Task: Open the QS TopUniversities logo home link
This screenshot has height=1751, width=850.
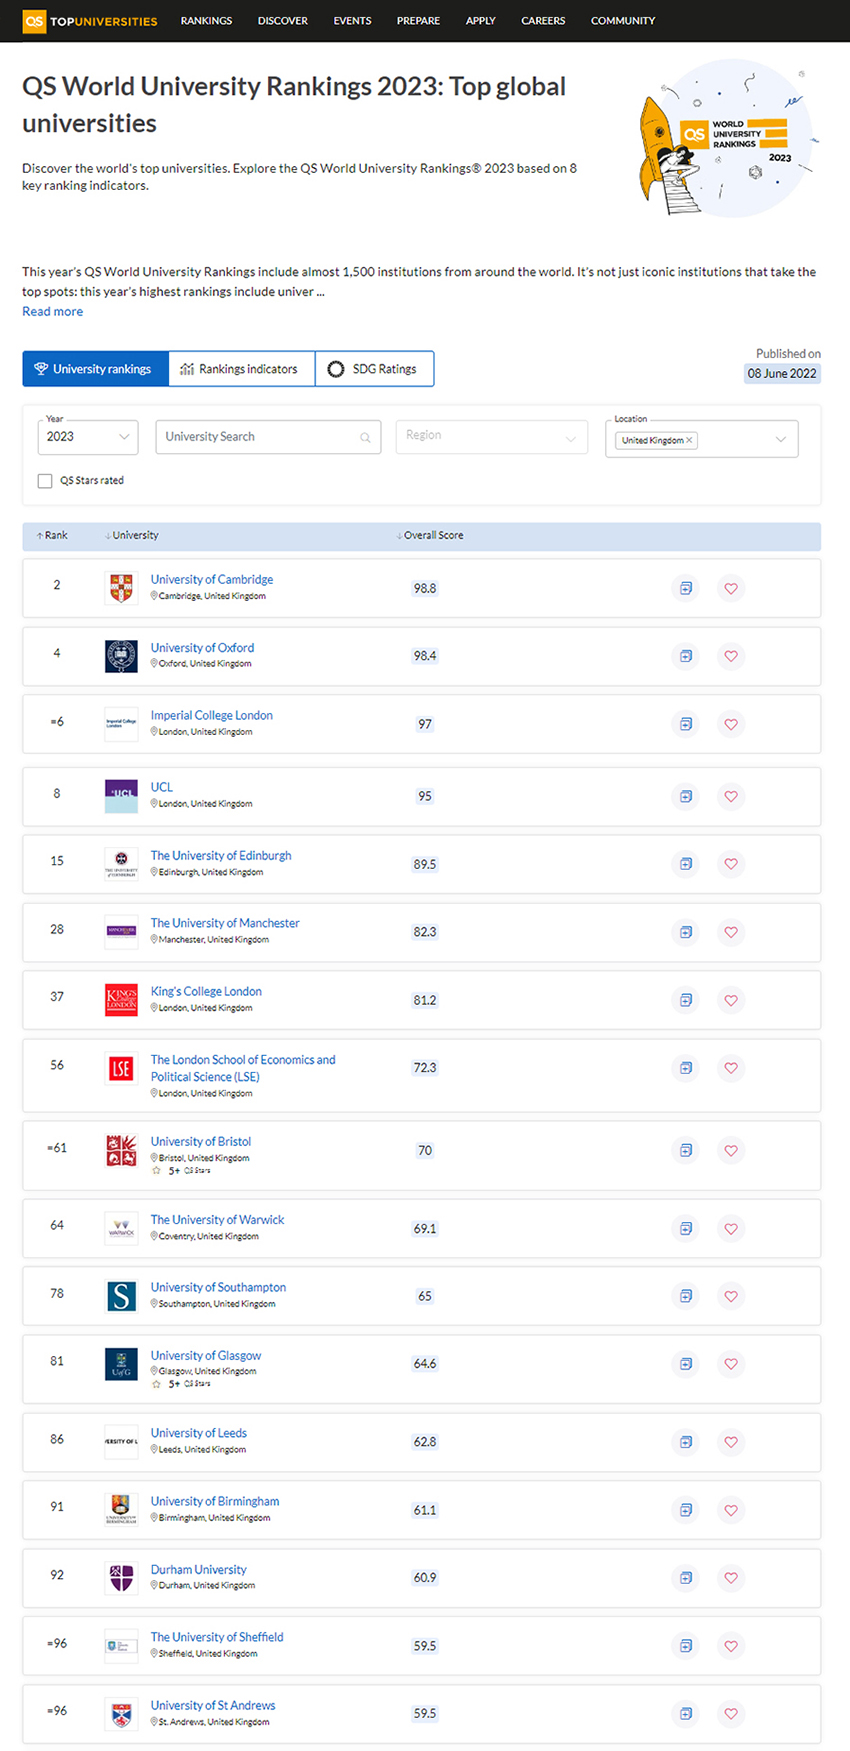Action: coord(90,21)
